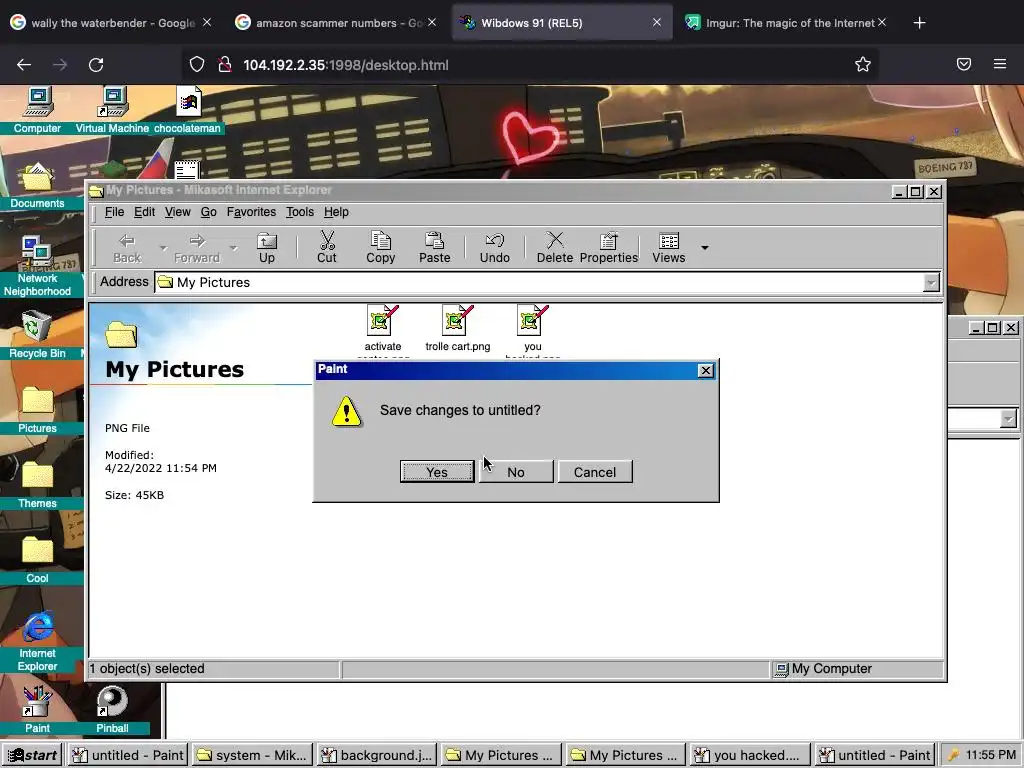Open dropdown in the background window

[x=1008, y=419]
